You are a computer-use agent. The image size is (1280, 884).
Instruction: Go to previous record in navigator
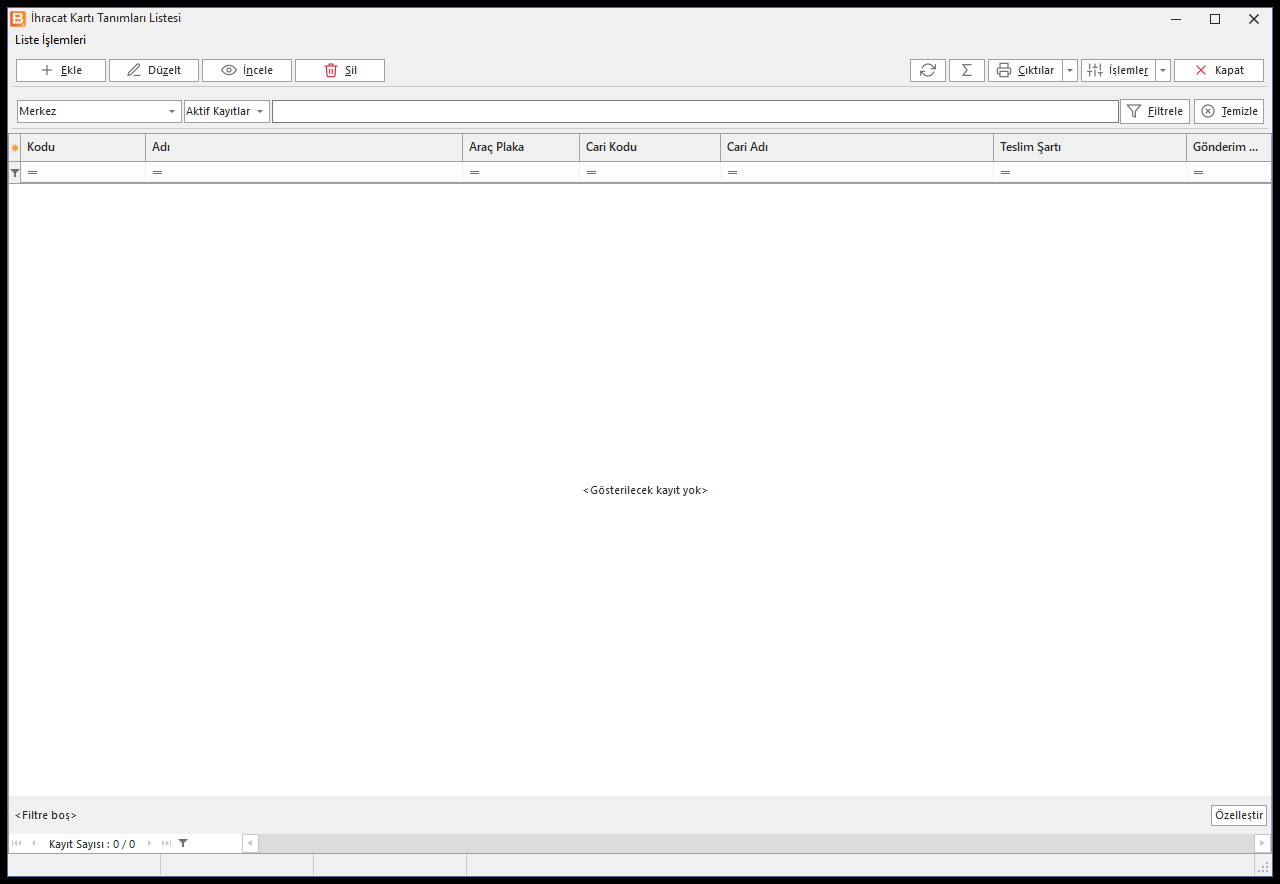point(33,843)
